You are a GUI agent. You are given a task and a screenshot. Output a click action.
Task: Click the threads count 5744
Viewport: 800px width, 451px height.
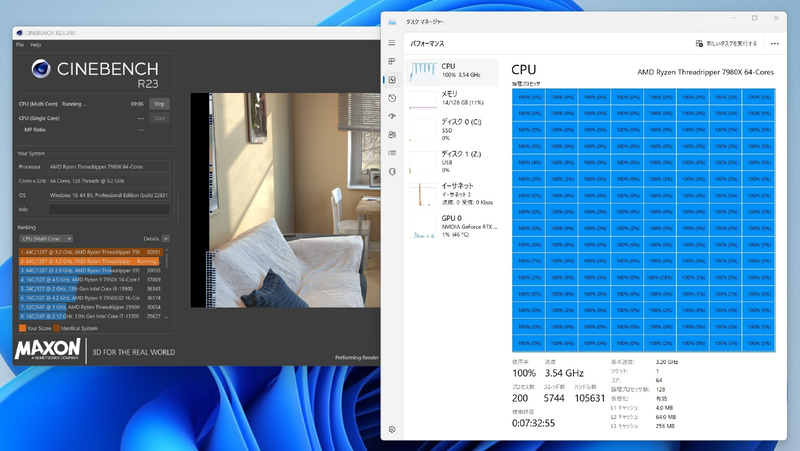tap(554, 398)
